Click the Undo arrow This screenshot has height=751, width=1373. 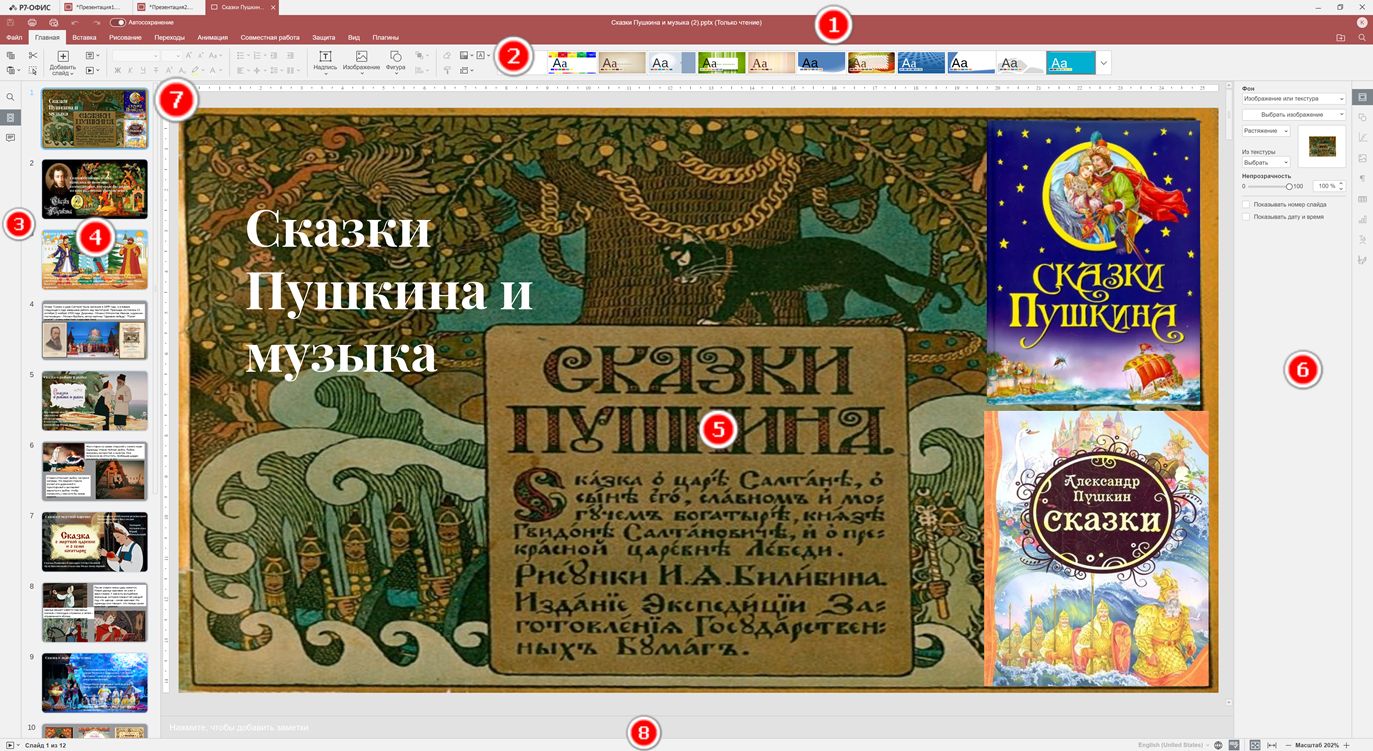click(x=75, y=22)
